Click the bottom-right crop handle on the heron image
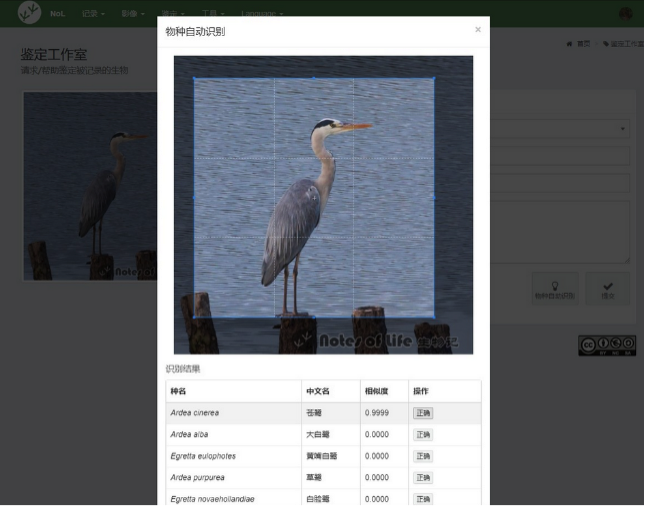Viewport: 645px width, 507px height. click(434, 317)
